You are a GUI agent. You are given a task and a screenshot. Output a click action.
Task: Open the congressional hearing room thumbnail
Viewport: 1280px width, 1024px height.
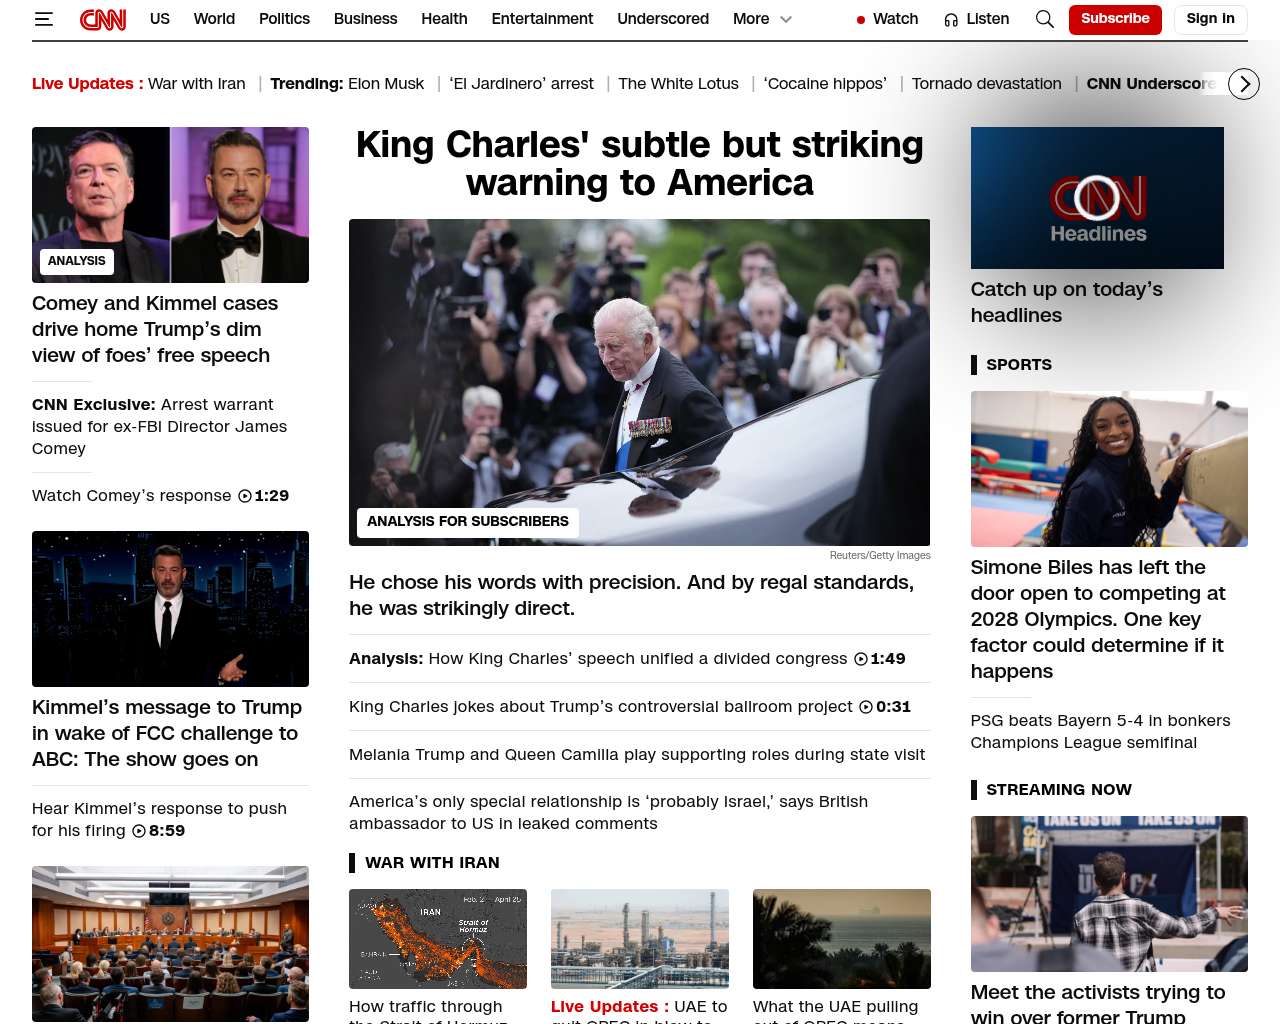pyautogui.click(x=170, y=944)
